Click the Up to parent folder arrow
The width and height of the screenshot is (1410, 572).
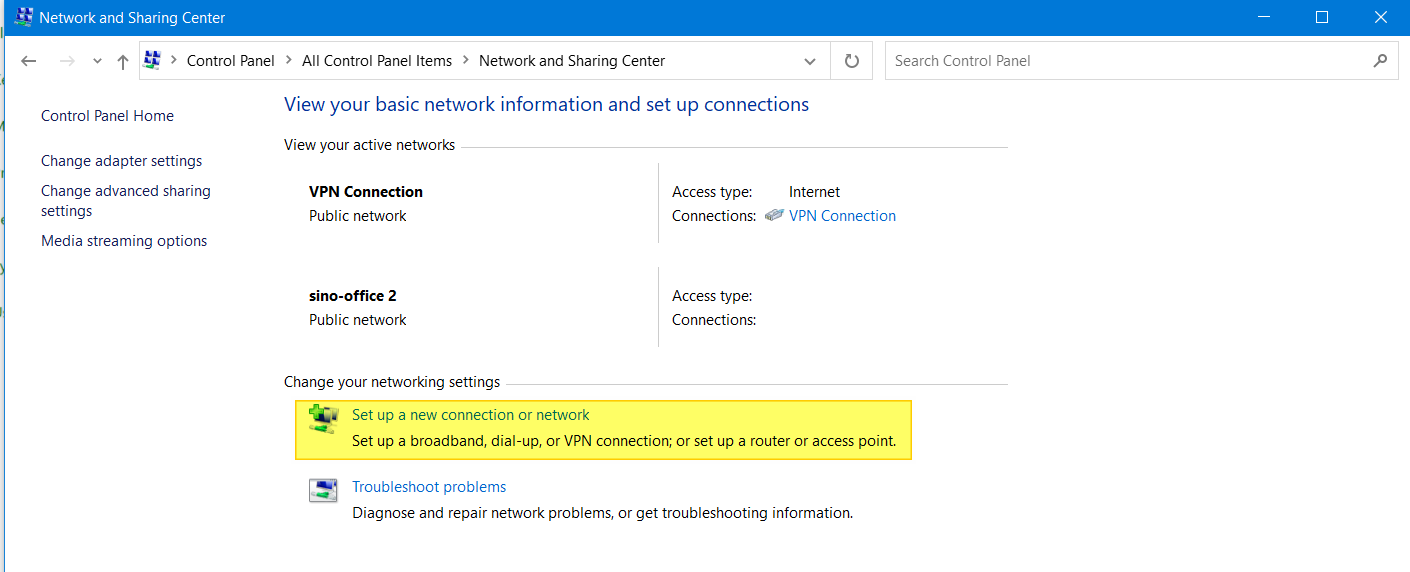(x=123, y=61)
